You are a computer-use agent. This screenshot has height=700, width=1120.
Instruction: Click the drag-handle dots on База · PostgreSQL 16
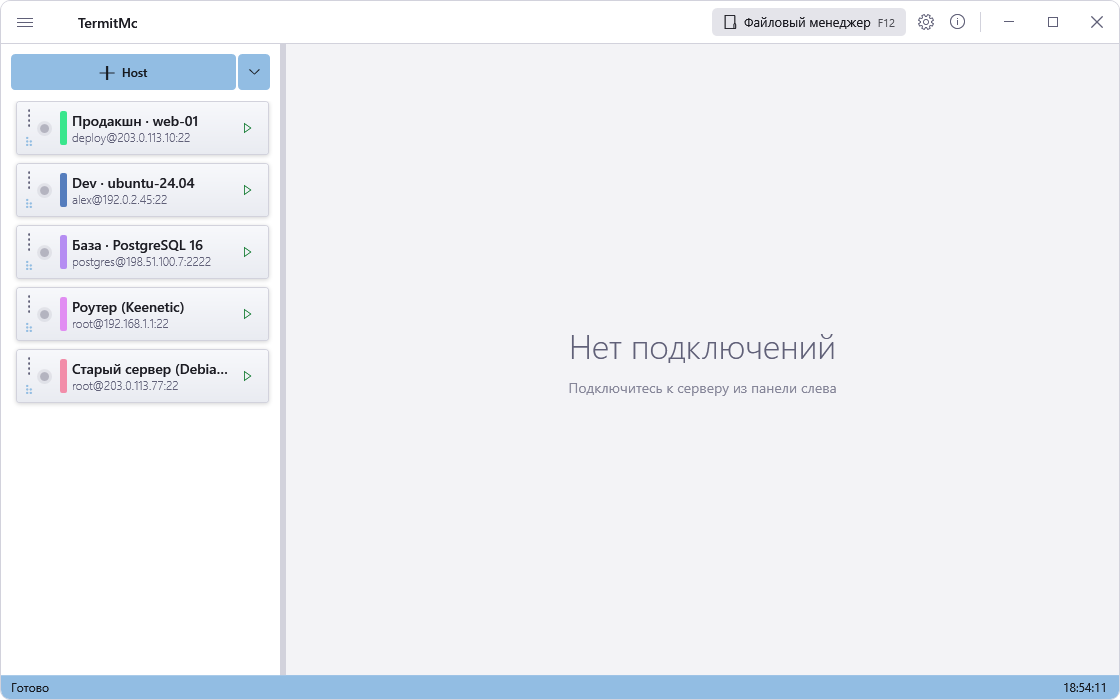pos(29,266)
